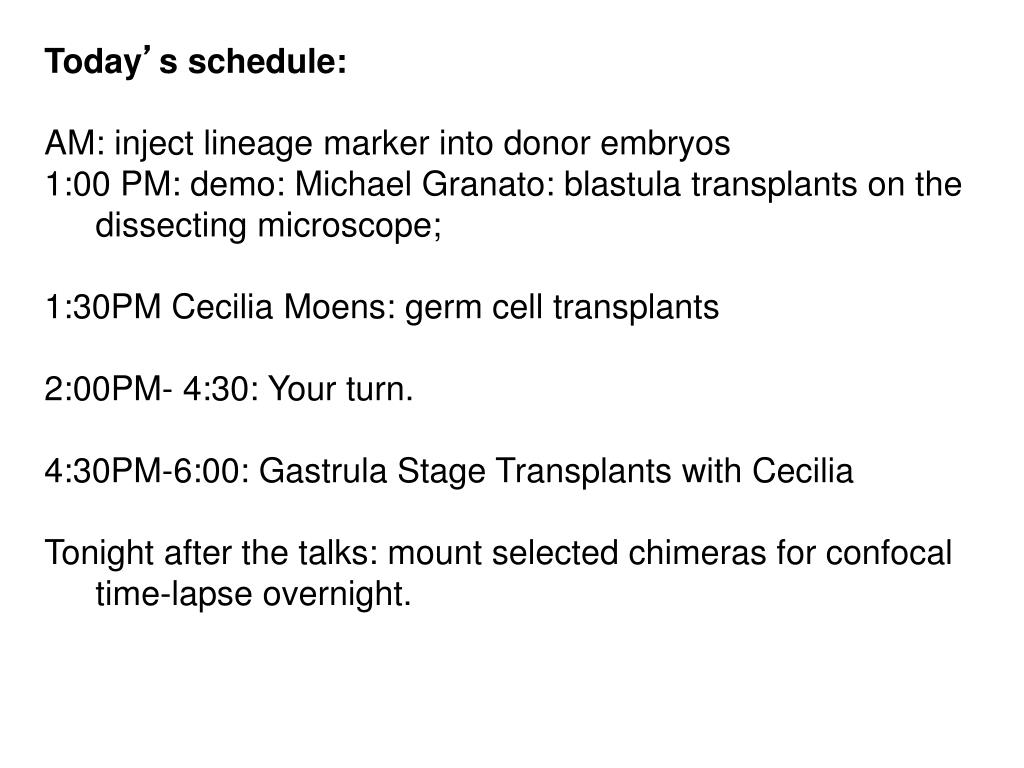Viewport: 1024px width, 768px height.
Task: Click the "dissecting microscope;" line
Action: click(268, 226)
